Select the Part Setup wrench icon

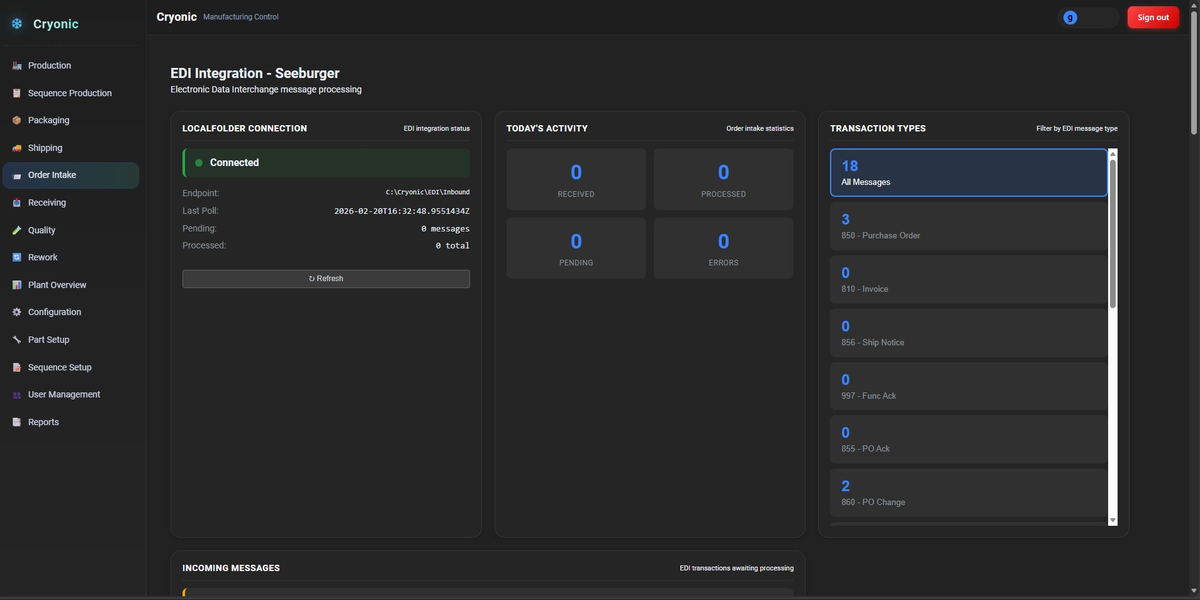click(16, 339)
